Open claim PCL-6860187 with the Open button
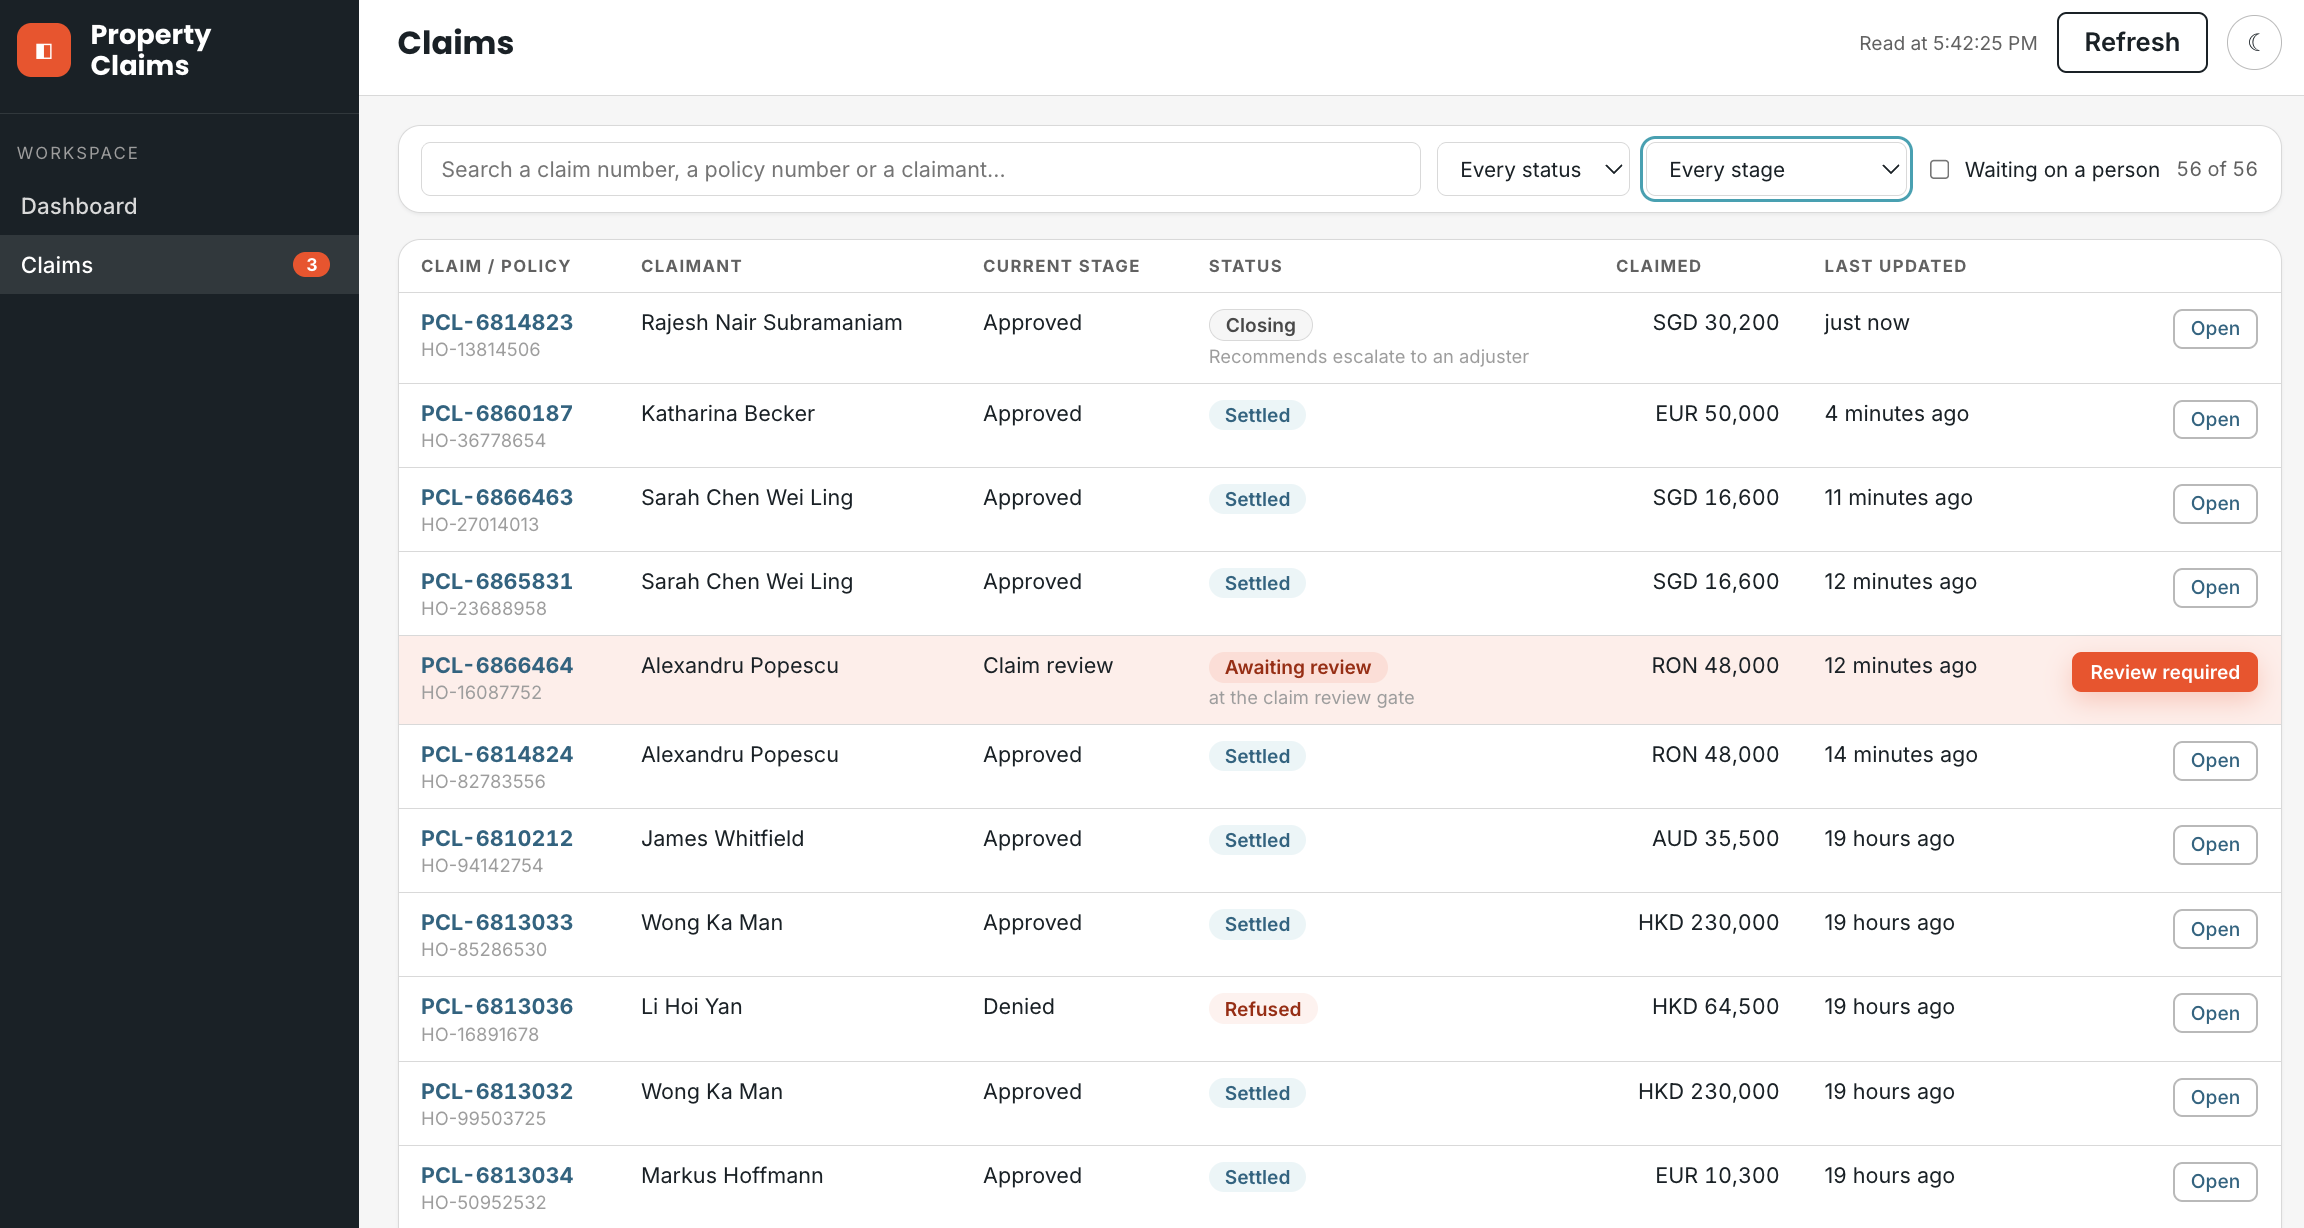The width and height of the screenshot is (2304, 1228). [2214, 420]
